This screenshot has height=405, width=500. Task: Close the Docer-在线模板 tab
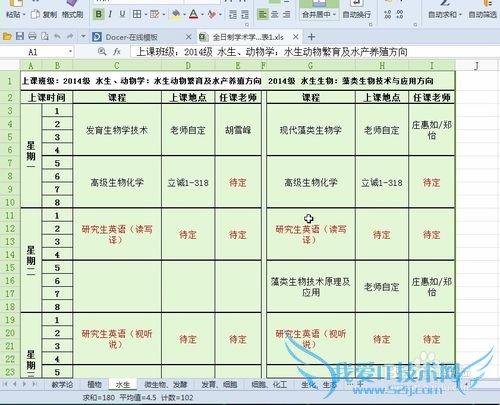(x=189, y=37)
